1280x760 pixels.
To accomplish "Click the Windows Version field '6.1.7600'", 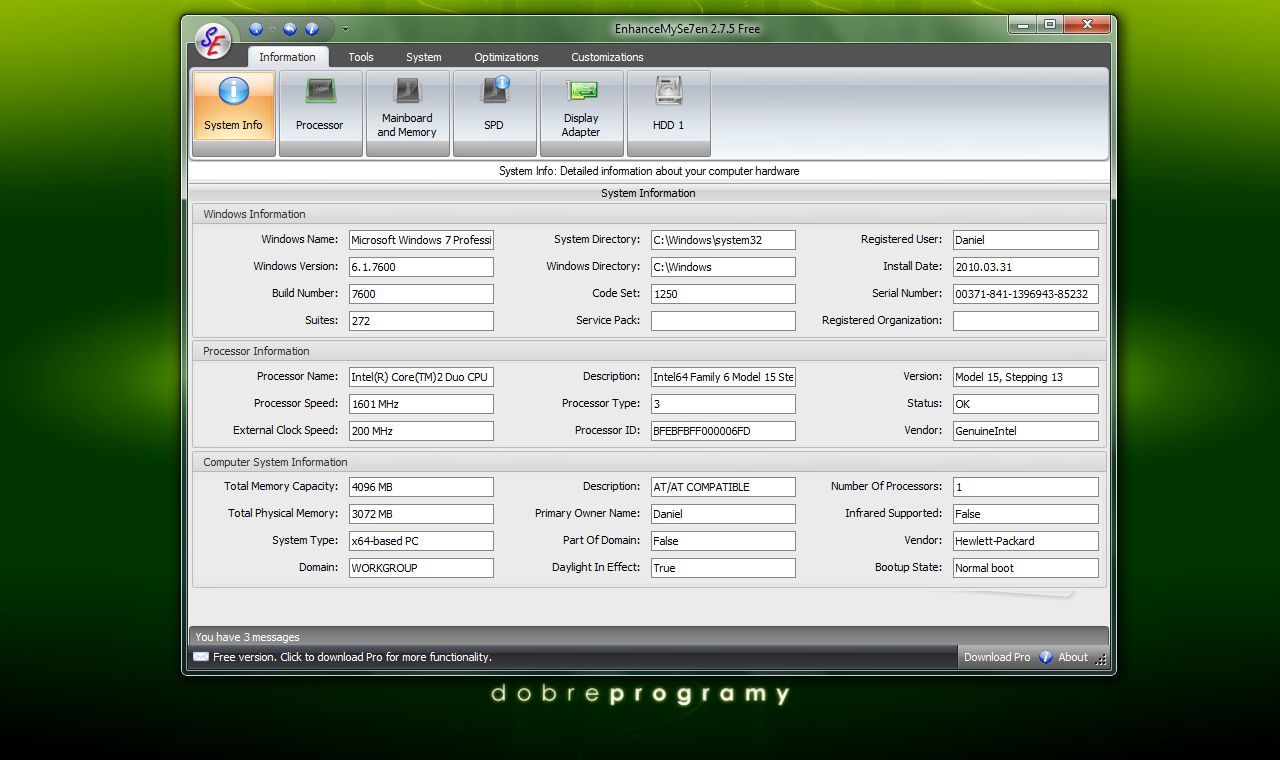I will (421, 267).
